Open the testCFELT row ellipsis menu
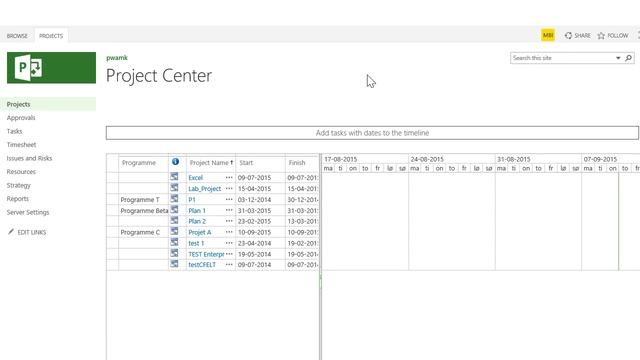Viewport: 640px width, 360px height. click(x=229, y=265)
